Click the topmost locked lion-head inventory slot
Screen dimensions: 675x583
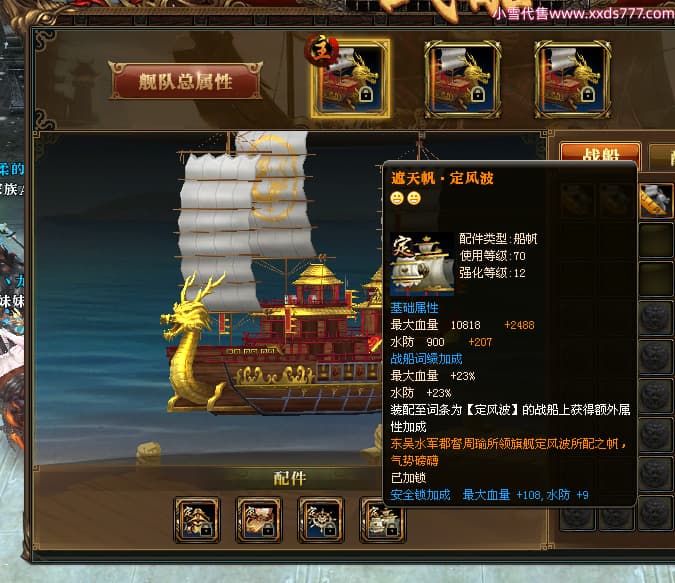click(x=656, y=318)
